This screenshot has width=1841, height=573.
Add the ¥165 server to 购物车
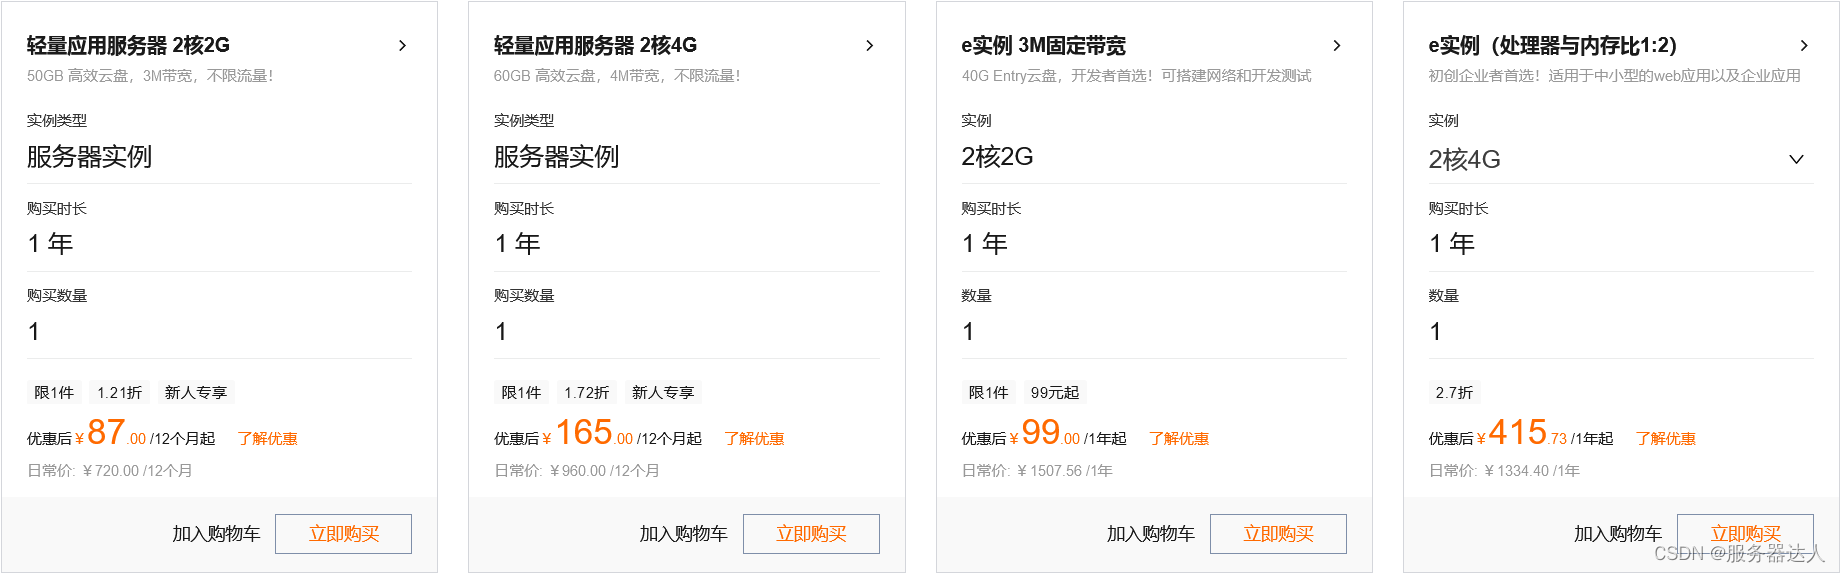click(683, 534)
